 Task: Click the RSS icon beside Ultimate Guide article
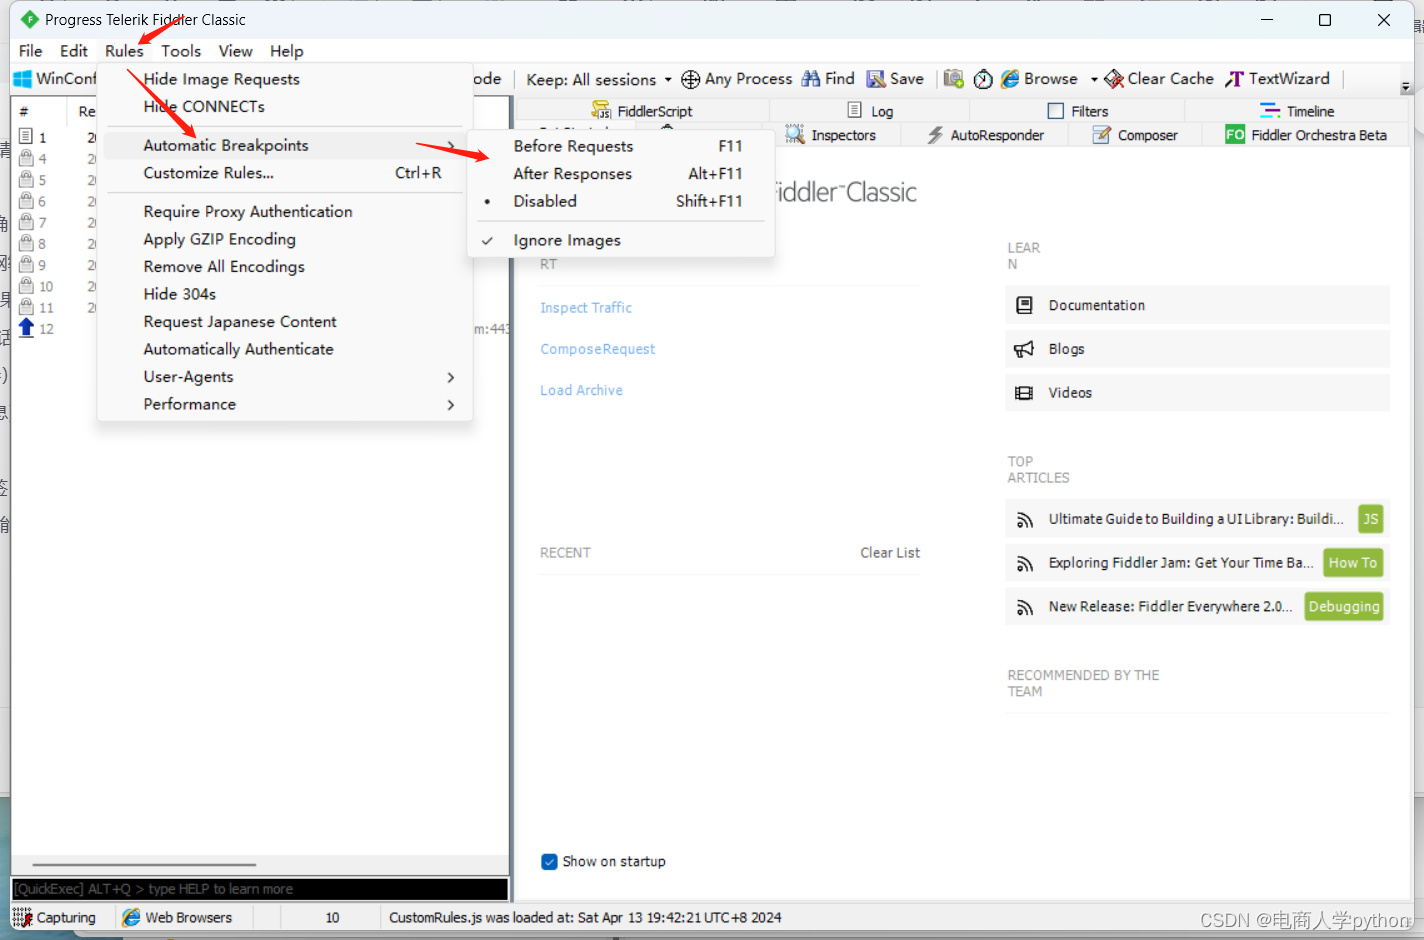(x=1024, y=520)
